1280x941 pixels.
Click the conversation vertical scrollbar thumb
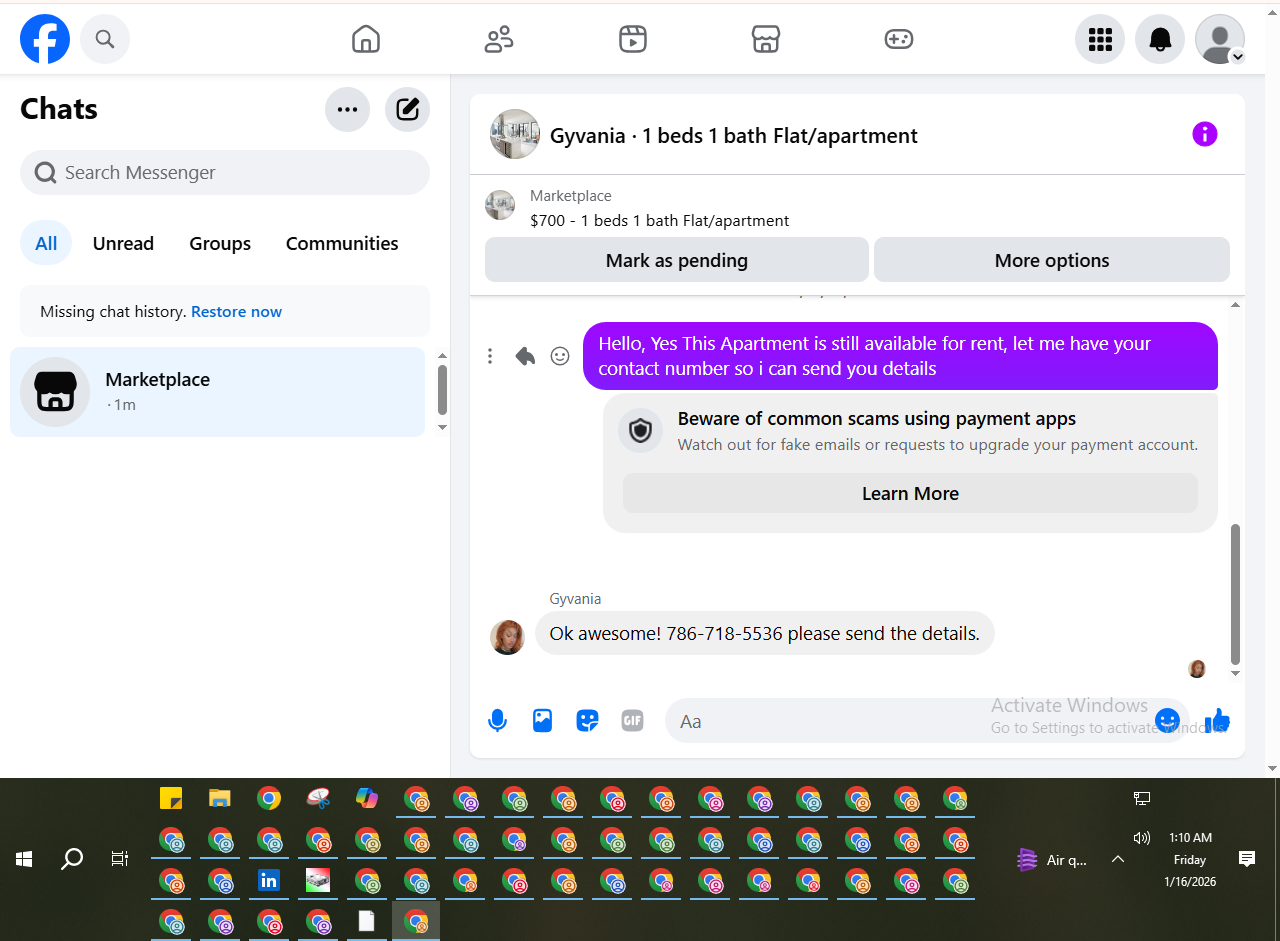point(1235,594)
